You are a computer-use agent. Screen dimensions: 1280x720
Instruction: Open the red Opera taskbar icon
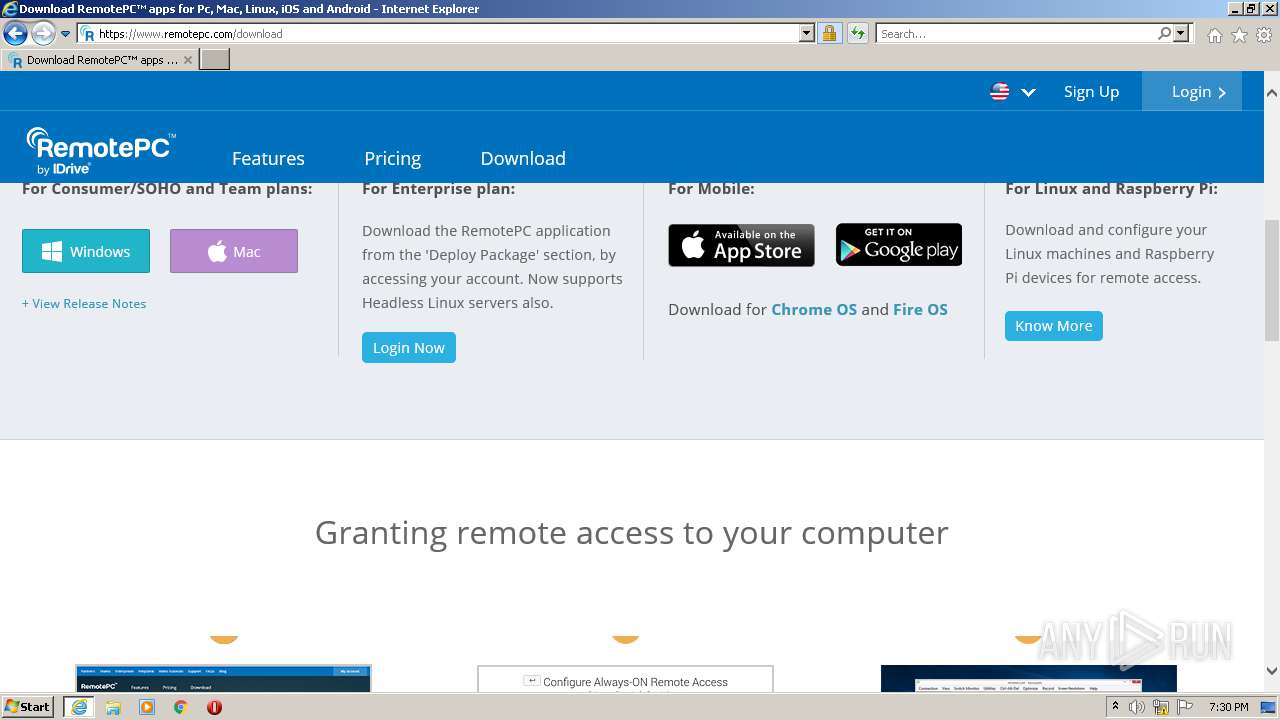[214, 707]
